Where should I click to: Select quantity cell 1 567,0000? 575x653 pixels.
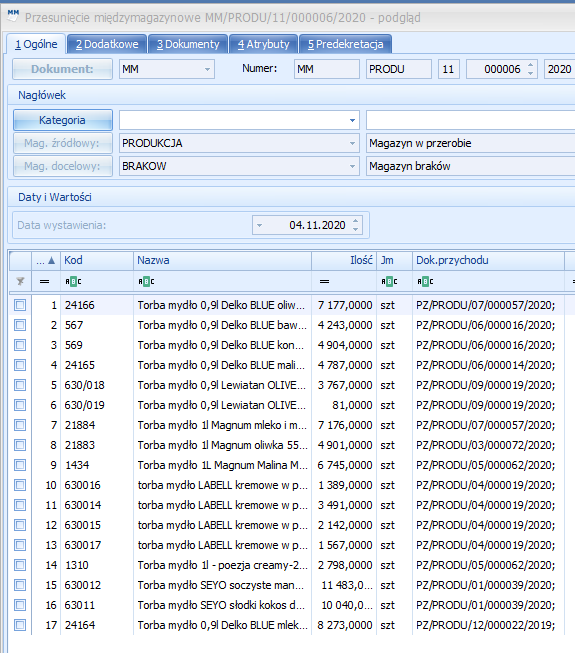click(344, 545)
